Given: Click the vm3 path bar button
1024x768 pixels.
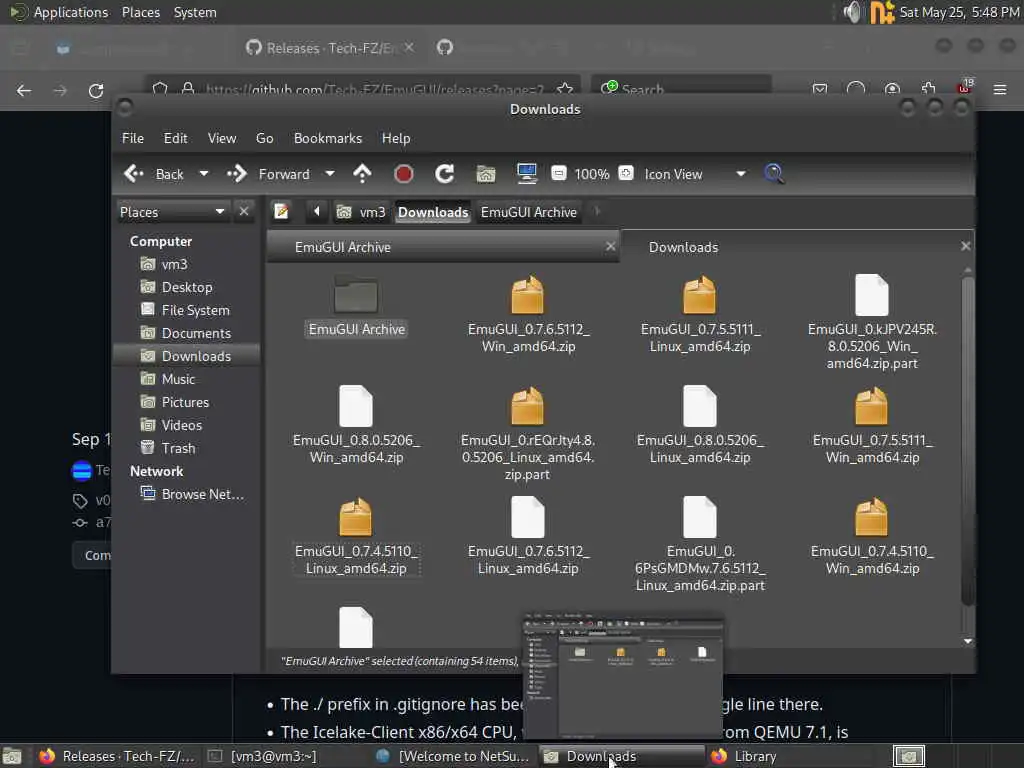Looking at the screenshot, I should point(361,212).
